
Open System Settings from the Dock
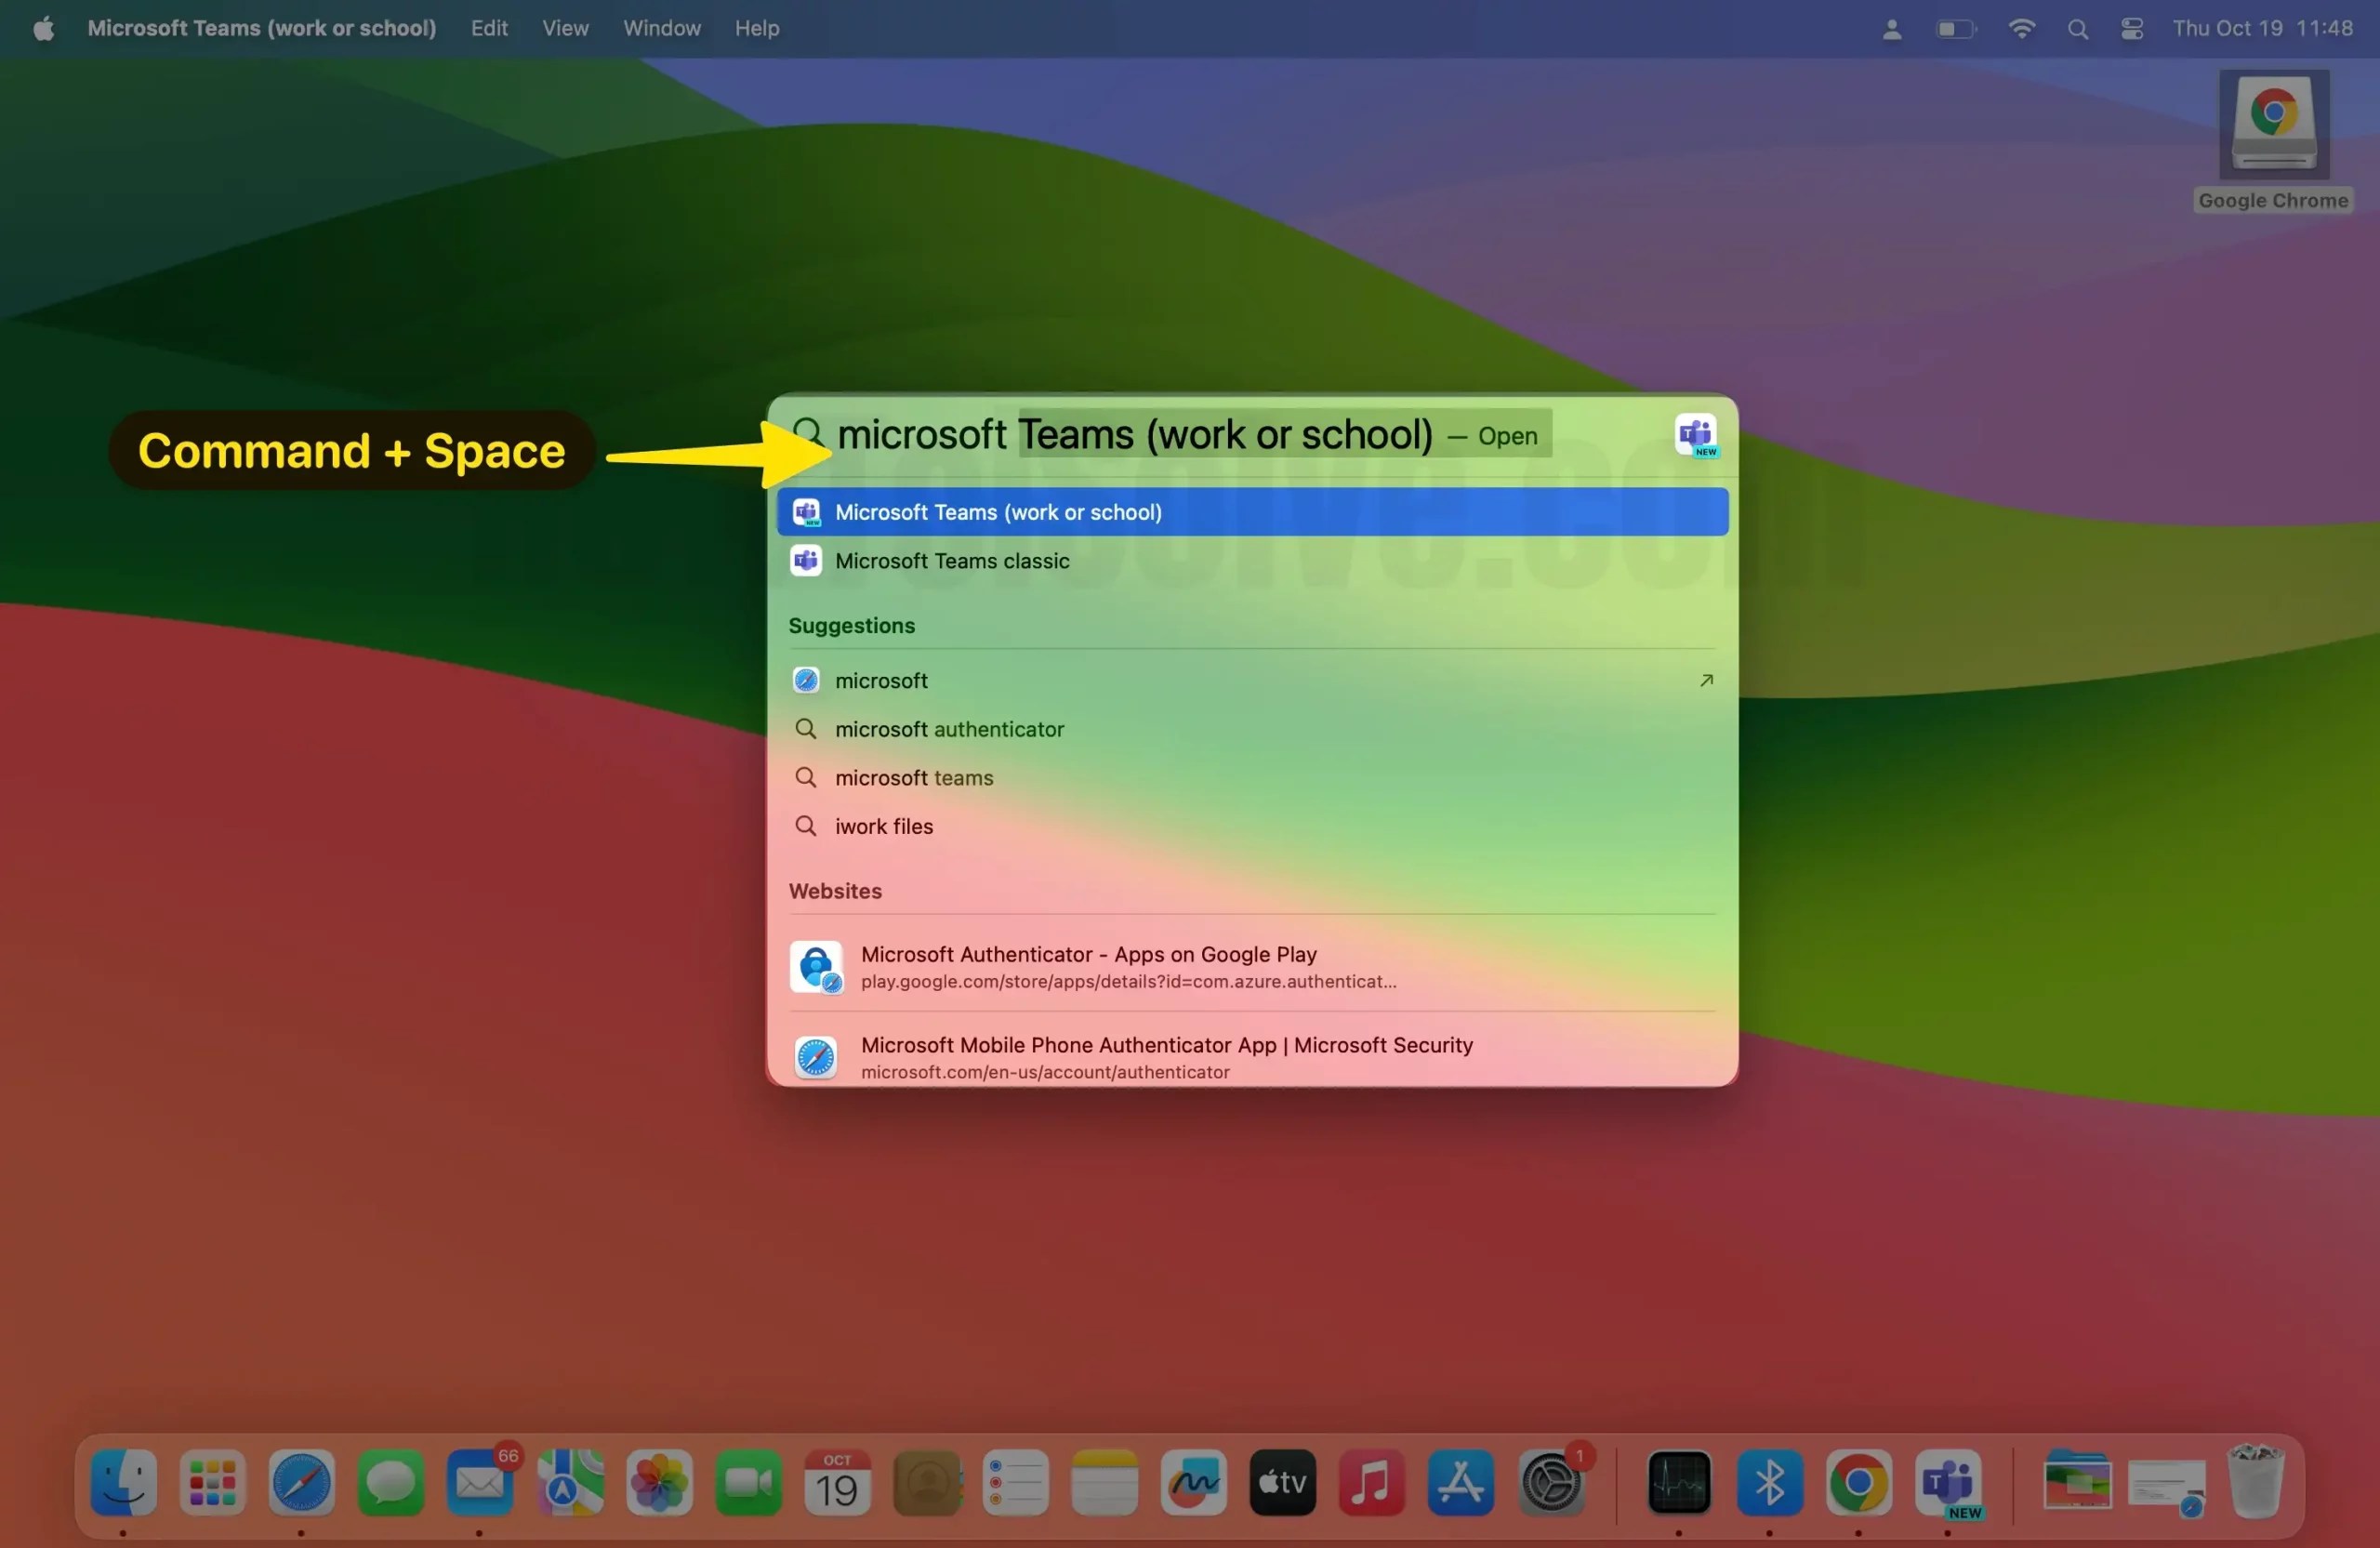1551,1484
